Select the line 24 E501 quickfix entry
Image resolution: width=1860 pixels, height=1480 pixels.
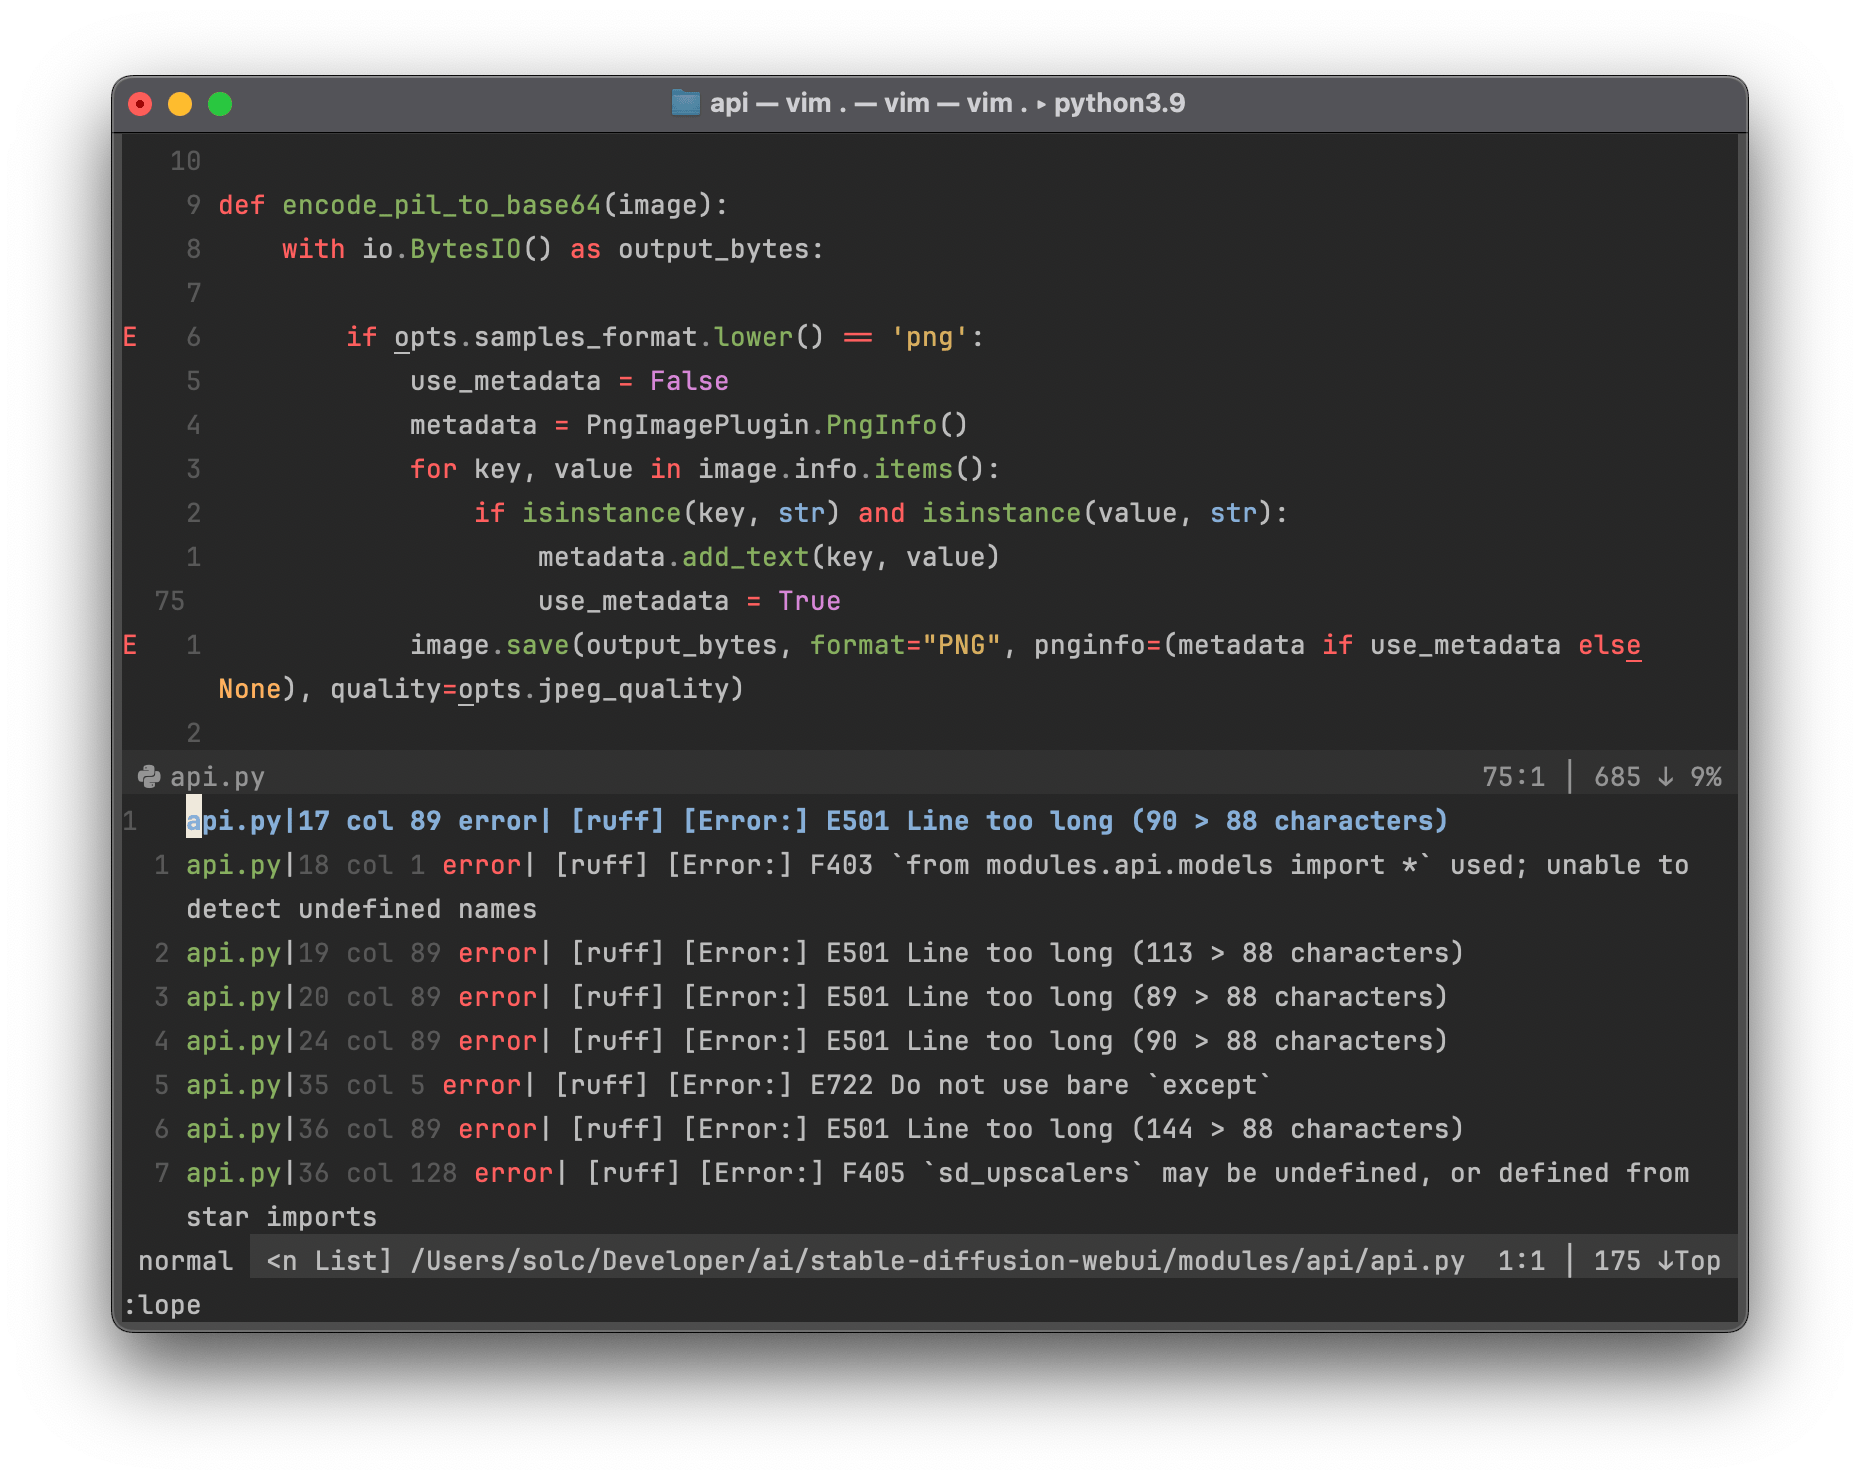817,1041
